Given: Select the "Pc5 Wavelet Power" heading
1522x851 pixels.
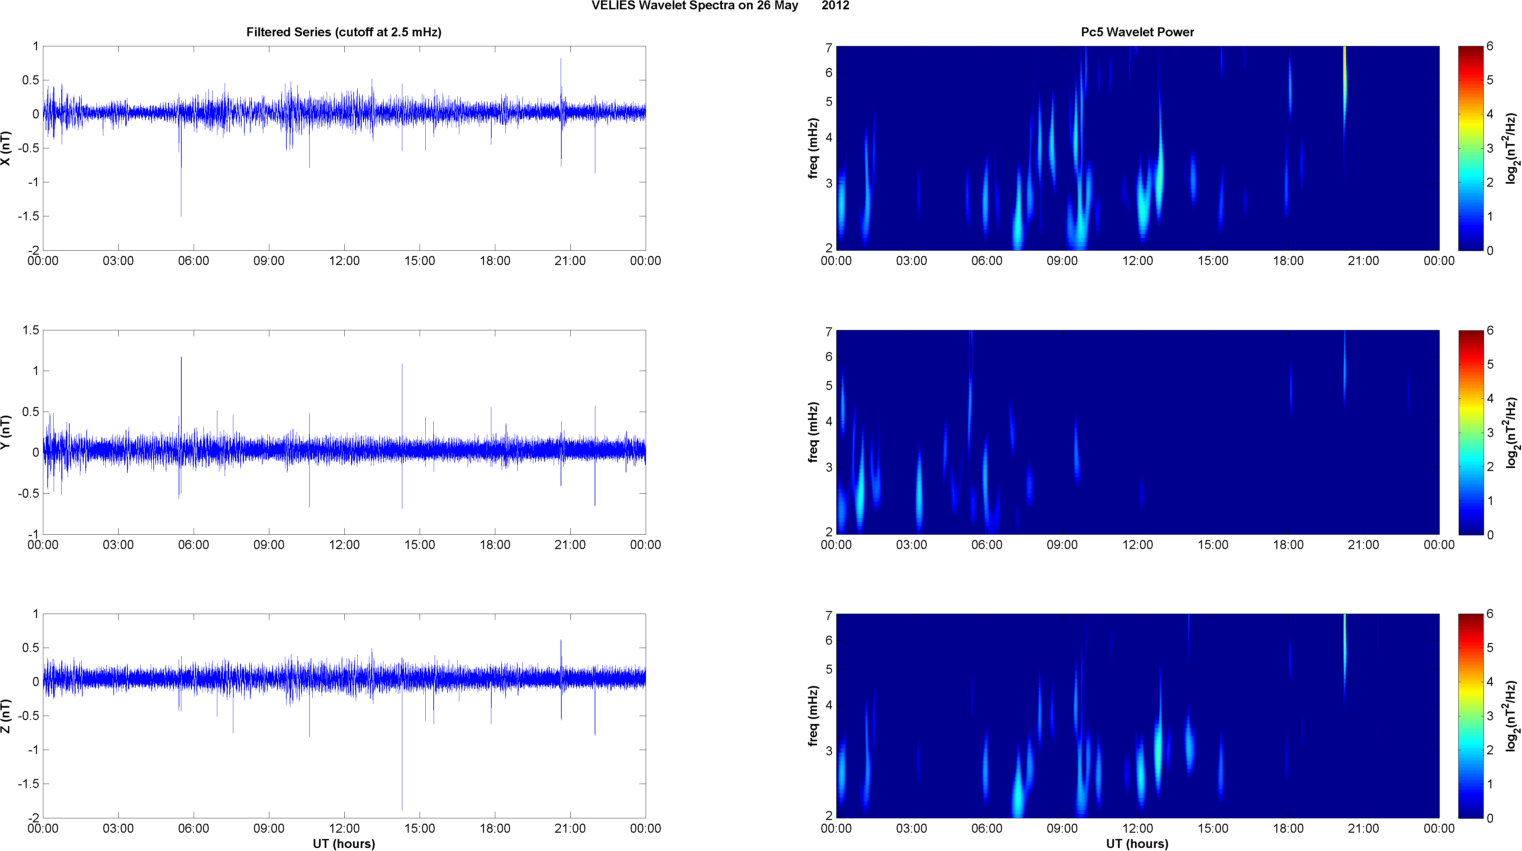Looking at the screenshot, I should (x=1137, y=32).
